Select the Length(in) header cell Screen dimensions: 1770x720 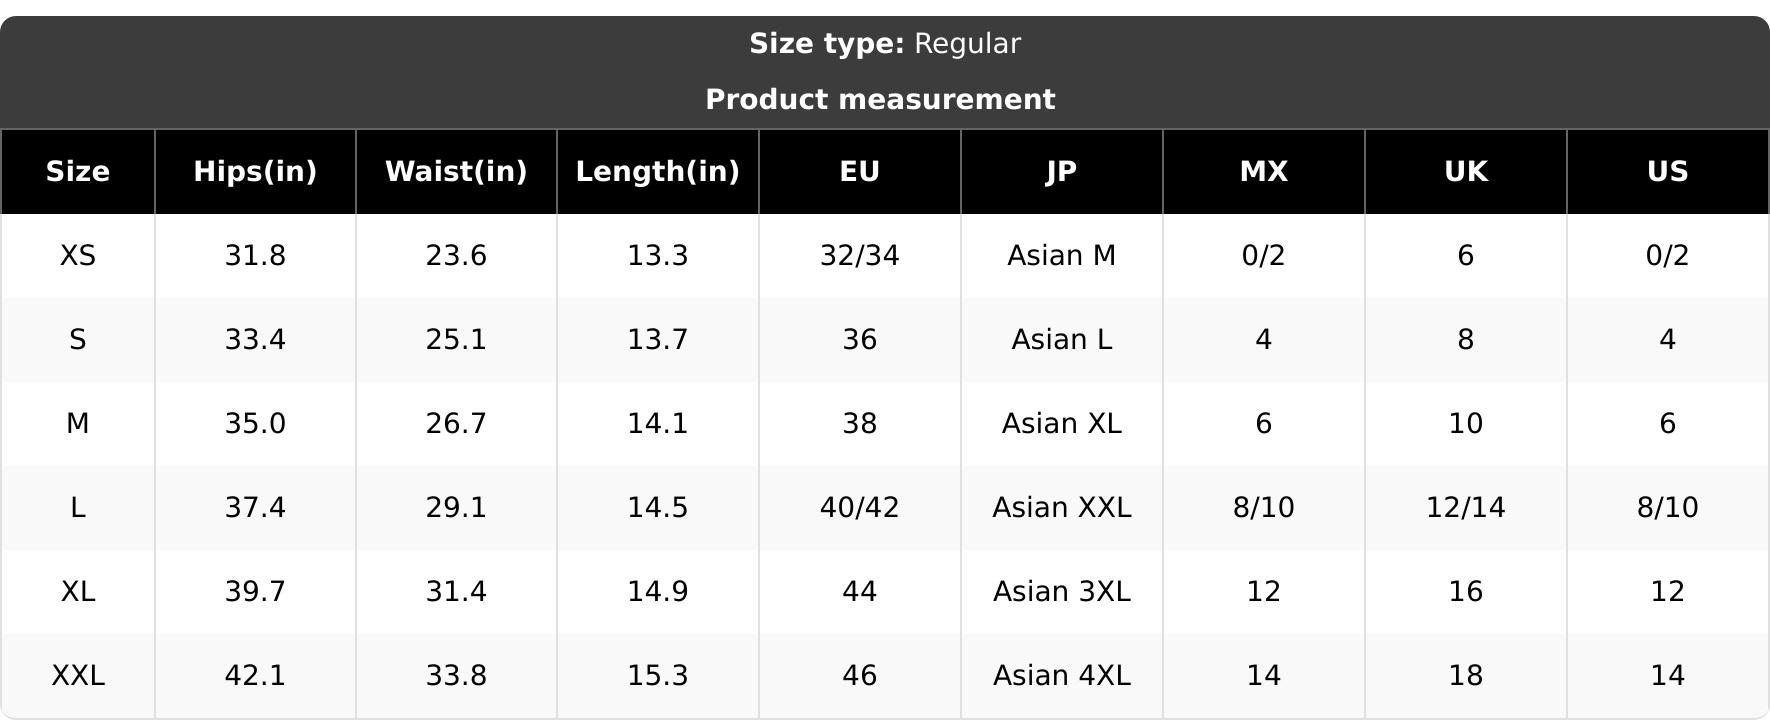(658, 172)
